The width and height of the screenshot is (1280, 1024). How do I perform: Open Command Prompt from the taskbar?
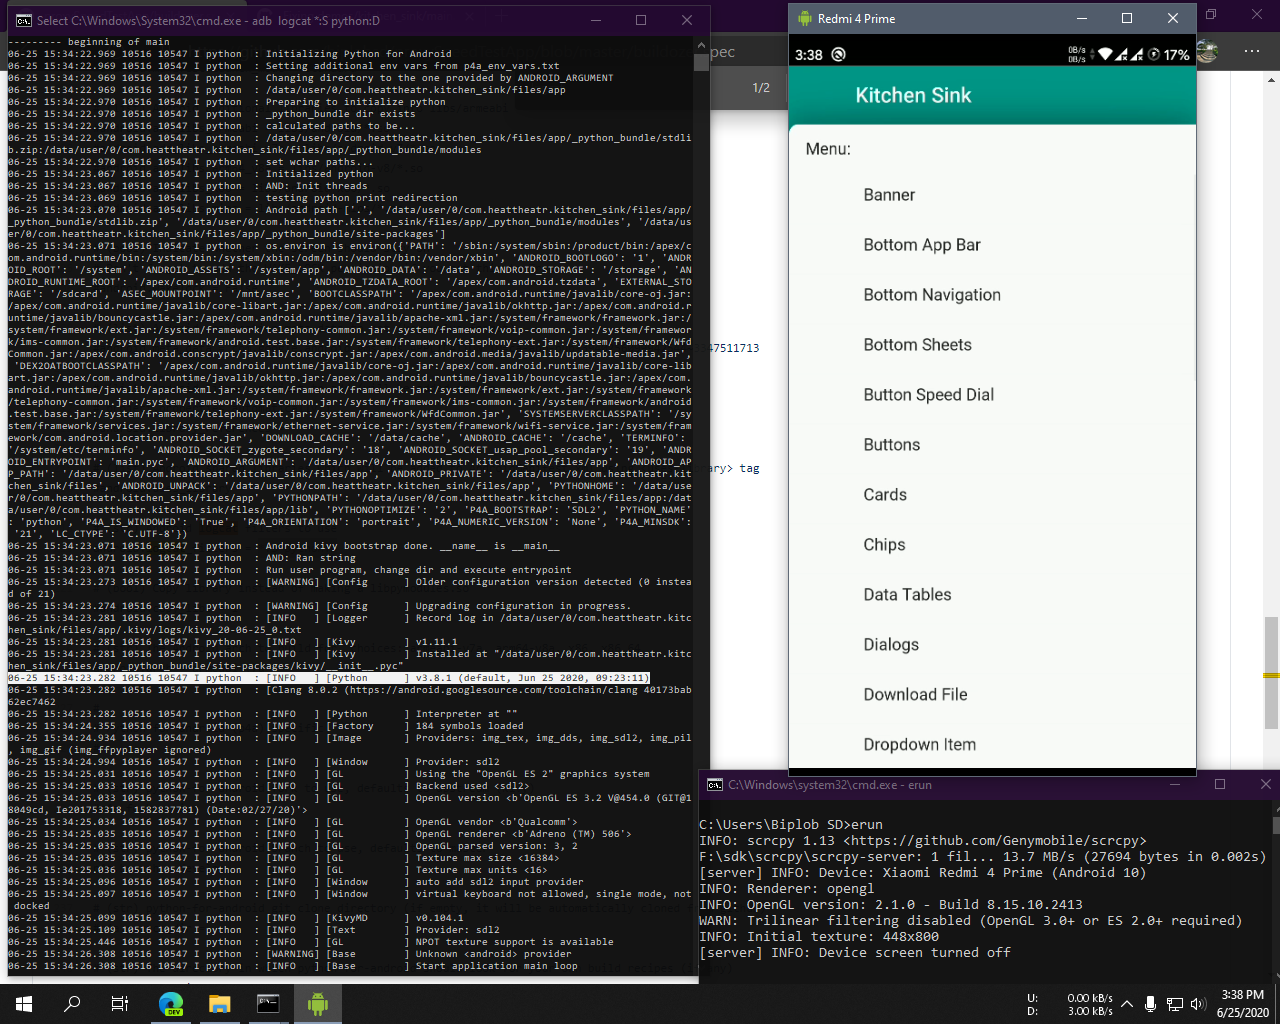click(x=269, y=1001)
